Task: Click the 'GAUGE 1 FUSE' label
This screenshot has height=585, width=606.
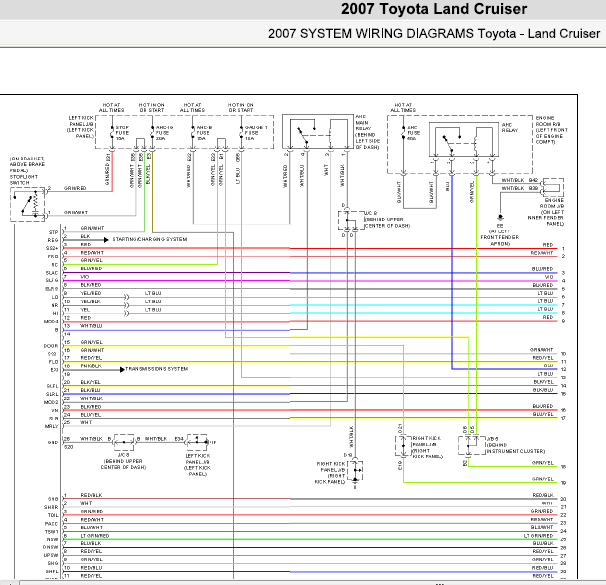Action: 255,133
